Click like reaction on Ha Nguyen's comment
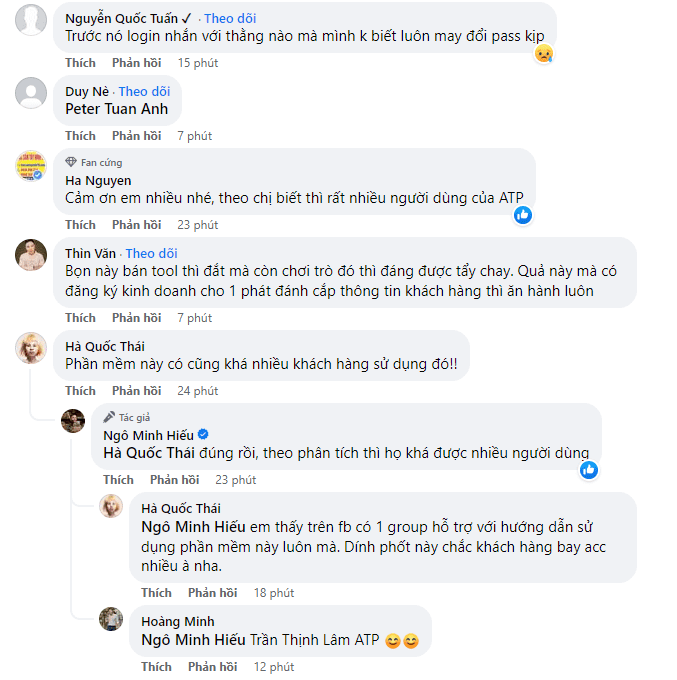 (522, 215)
